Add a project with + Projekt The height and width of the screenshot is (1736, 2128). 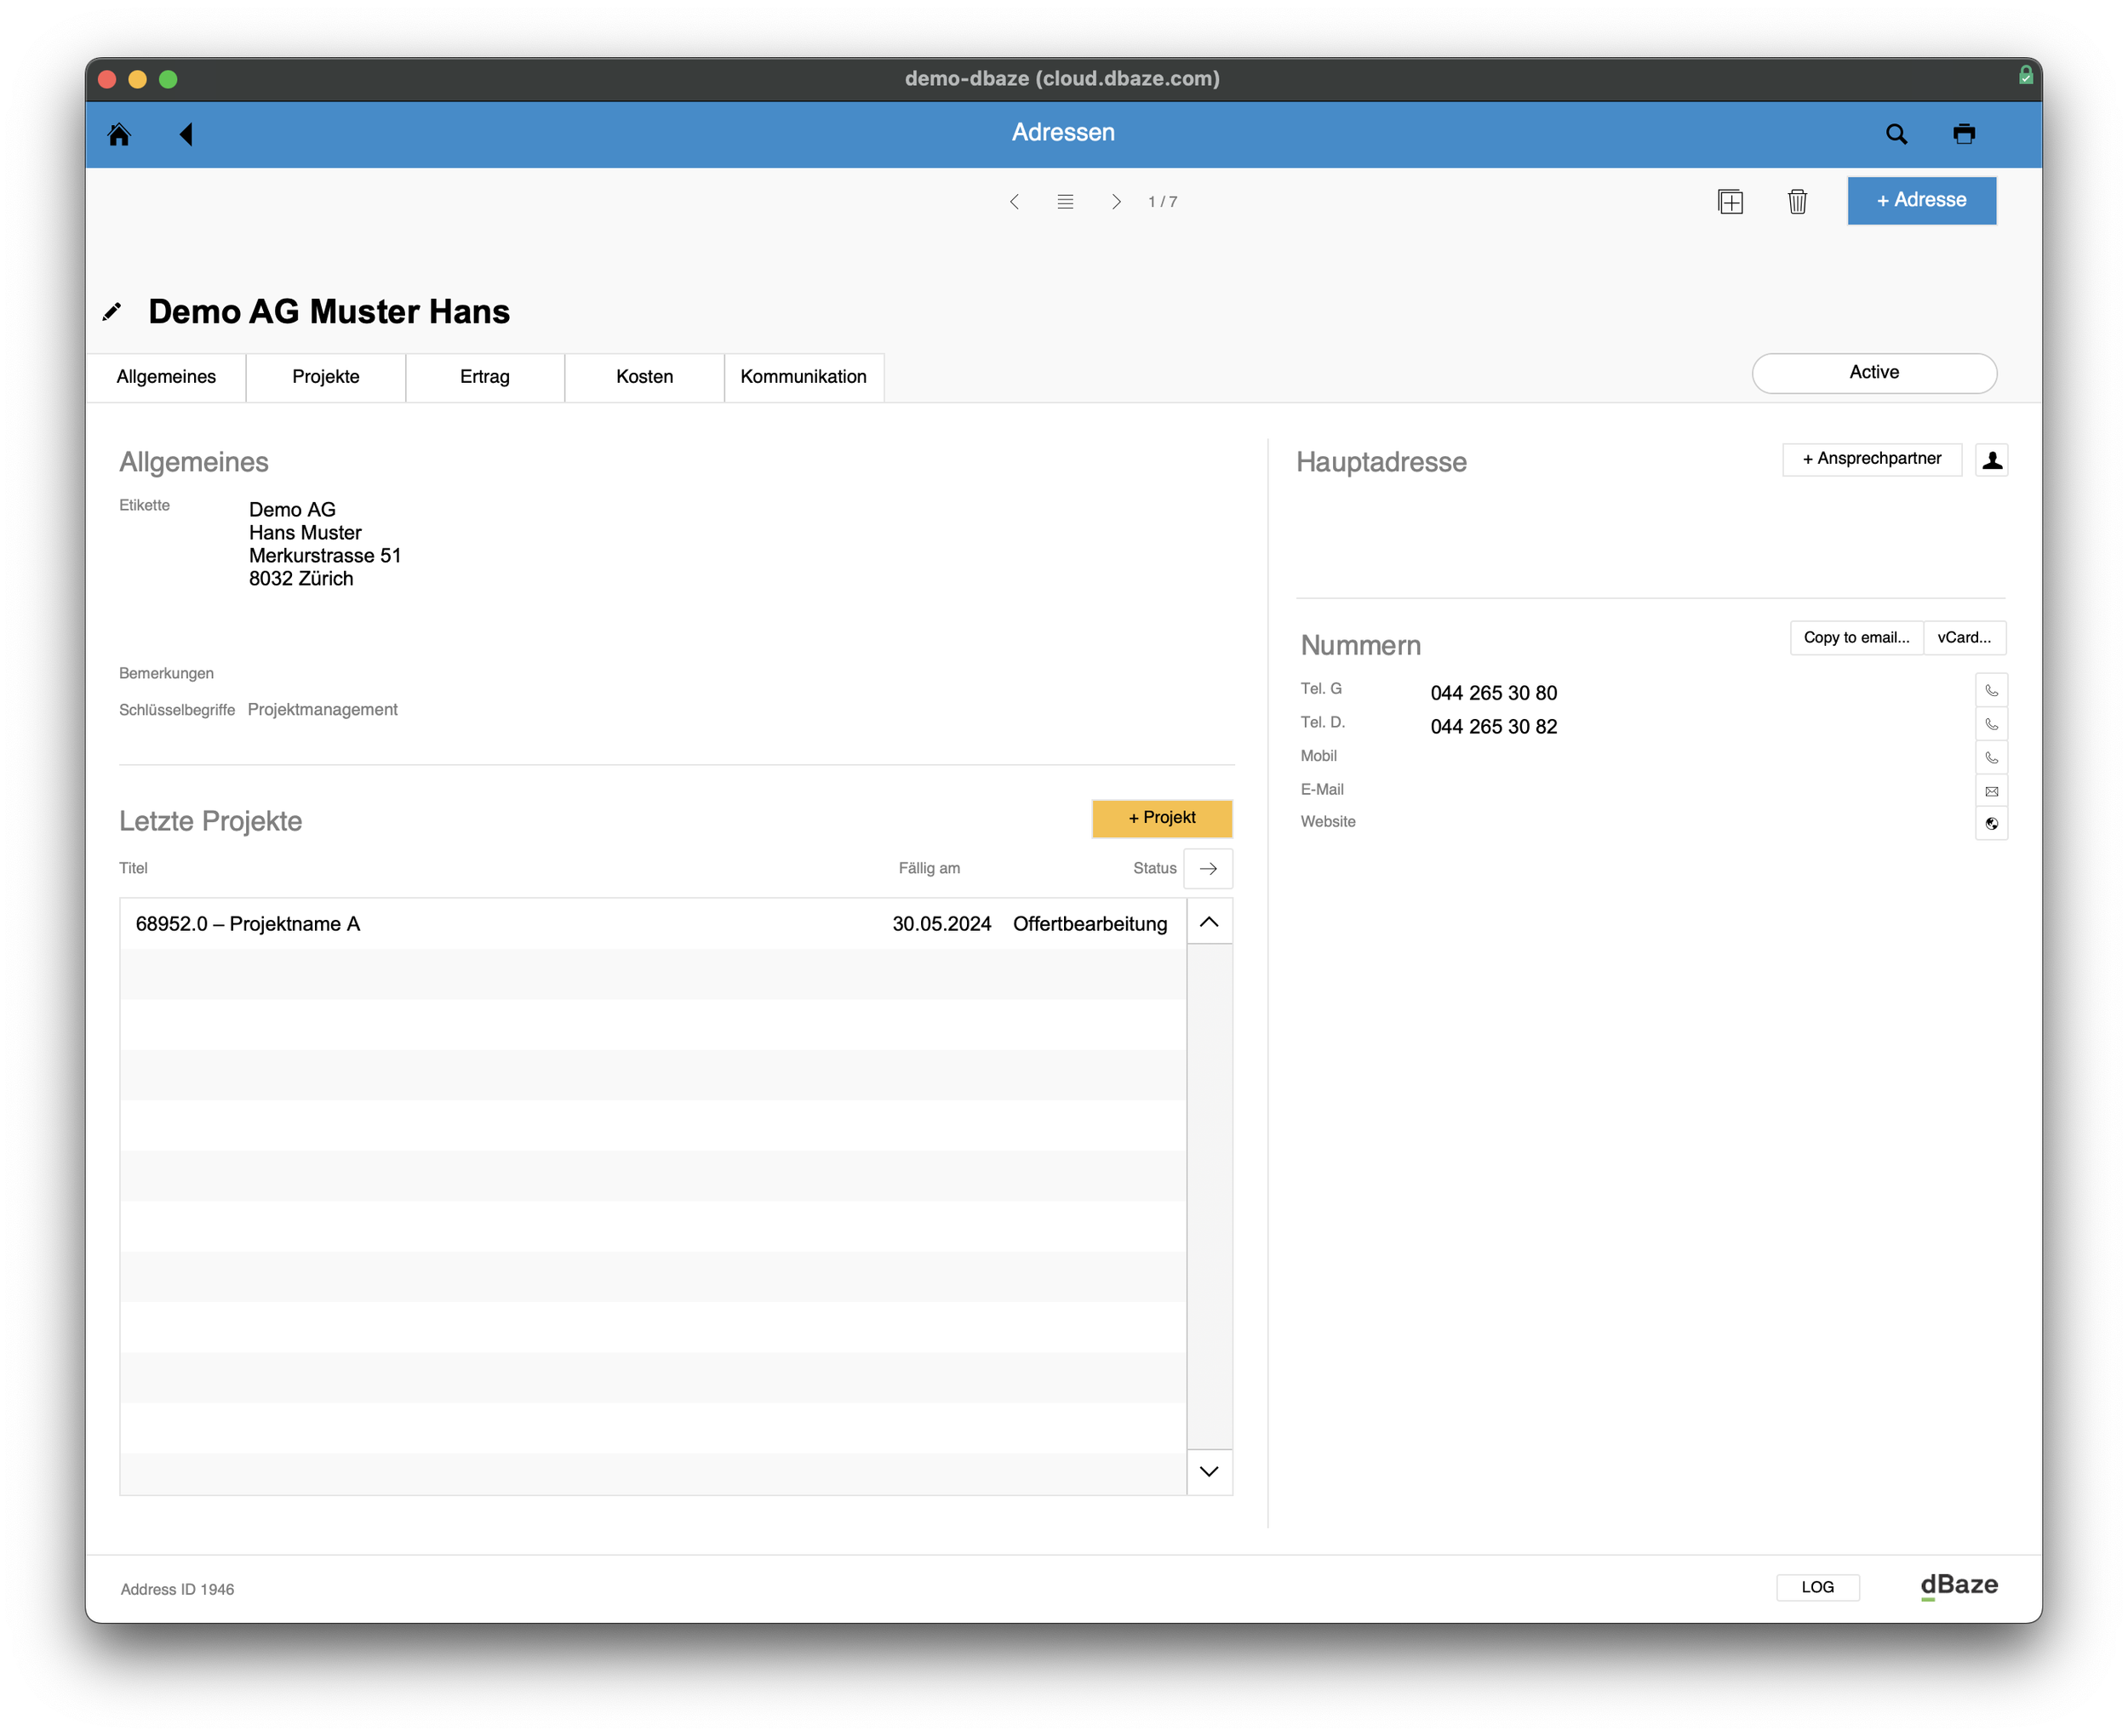(1161, 818)
